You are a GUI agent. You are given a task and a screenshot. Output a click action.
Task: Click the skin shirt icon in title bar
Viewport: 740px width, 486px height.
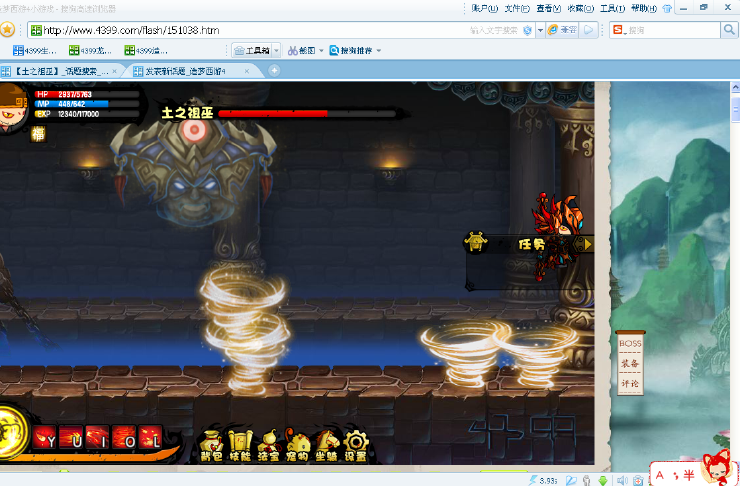(x=667, y=8)
